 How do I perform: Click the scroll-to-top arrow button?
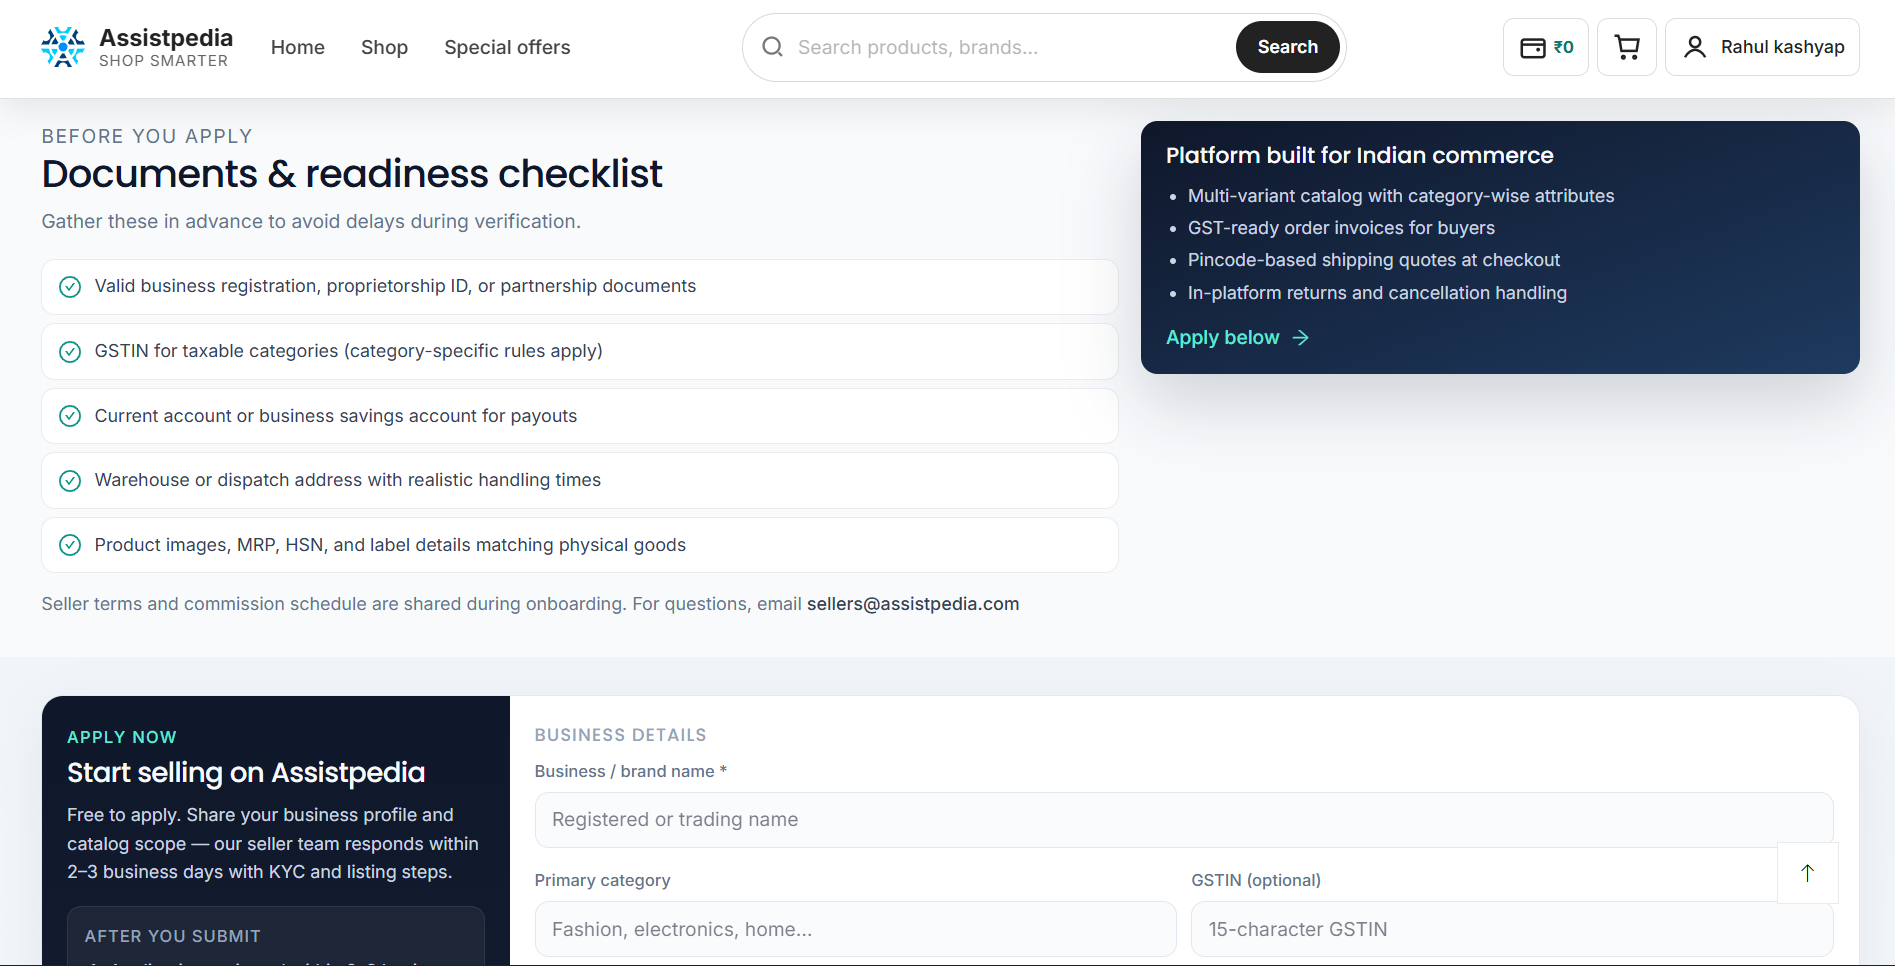pos(1808,873)
